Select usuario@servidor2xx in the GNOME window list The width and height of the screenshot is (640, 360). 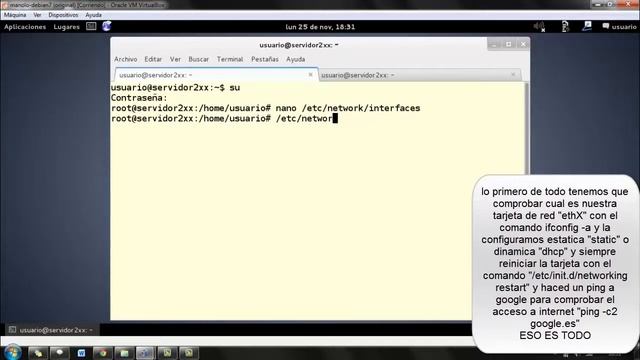51,330
